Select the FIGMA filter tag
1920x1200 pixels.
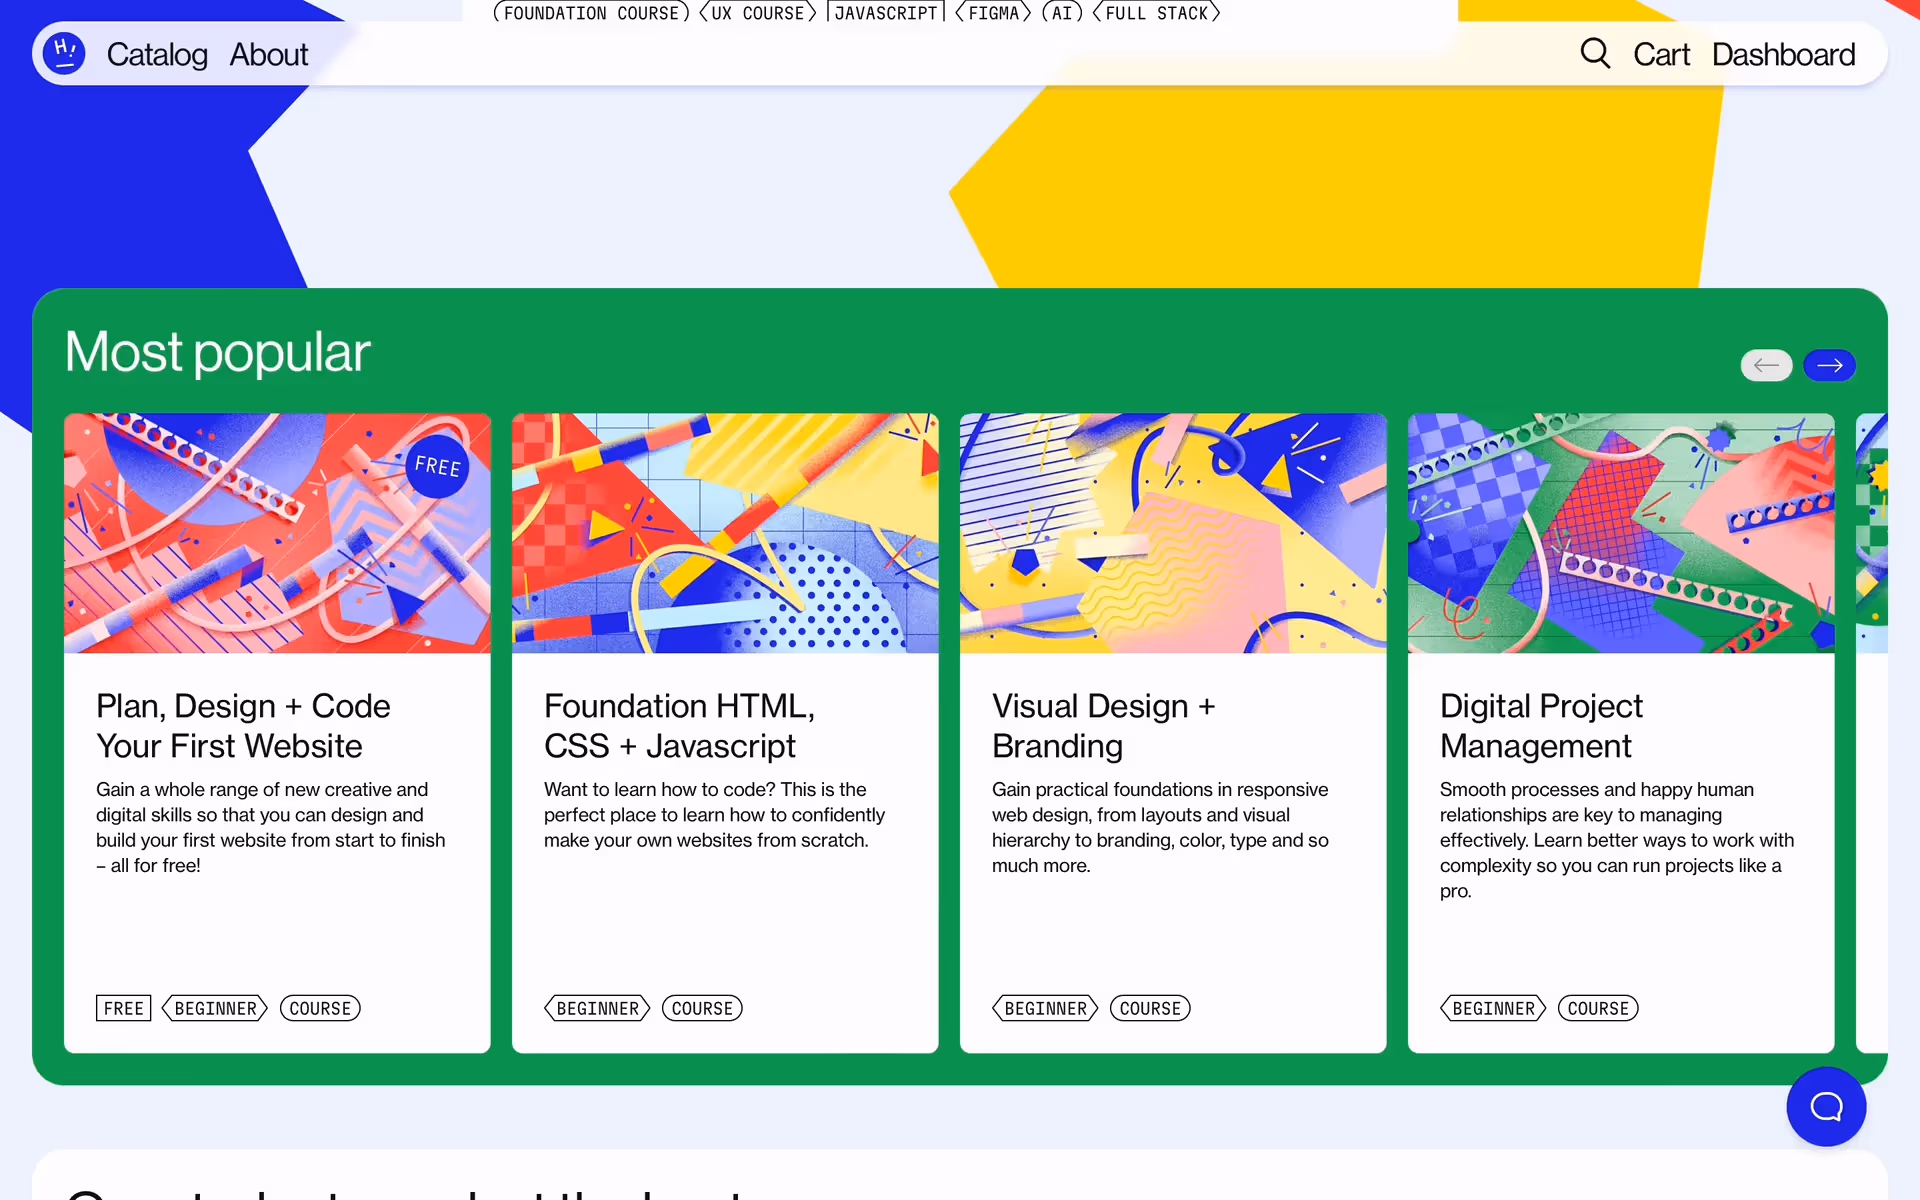click(993, 13)
